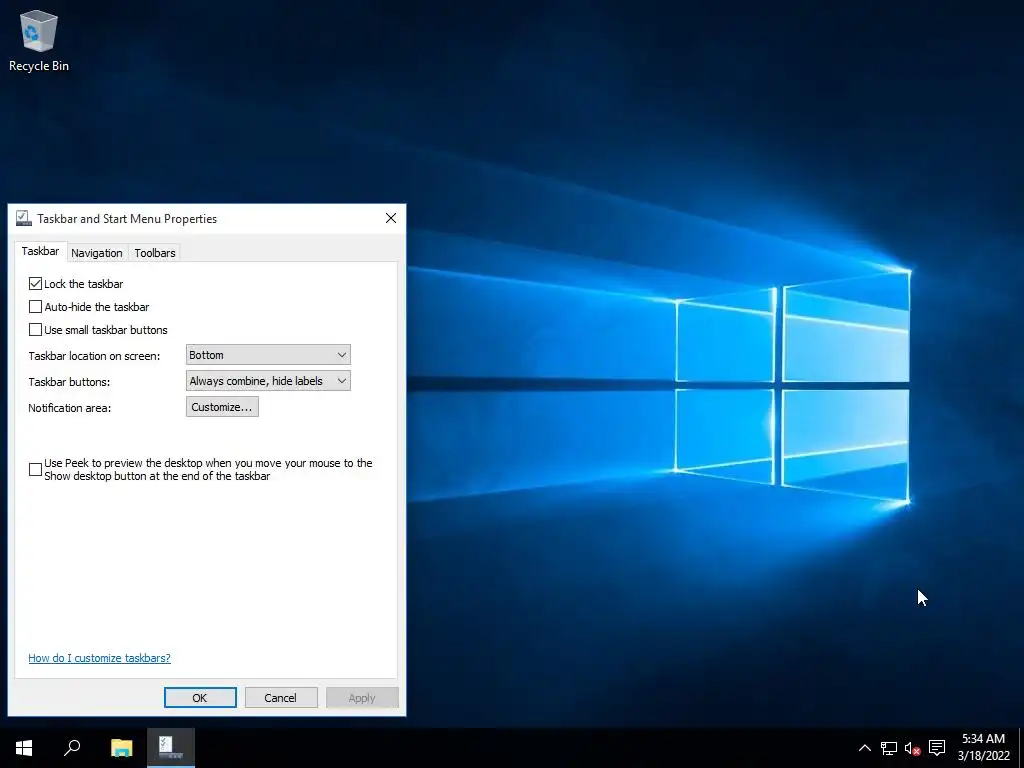Viewport: 1024px width, 768px height.
Task: Click the Taskbar location on screen label
Action: click(x=94, y=356)
